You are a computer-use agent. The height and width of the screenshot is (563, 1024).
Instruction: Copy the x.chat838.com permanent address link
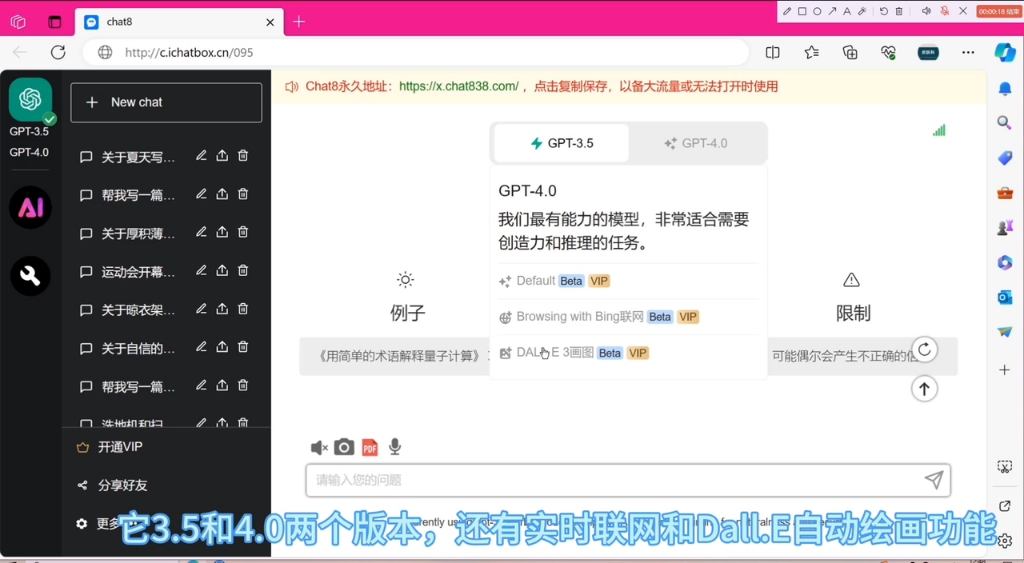click(458, 86)
